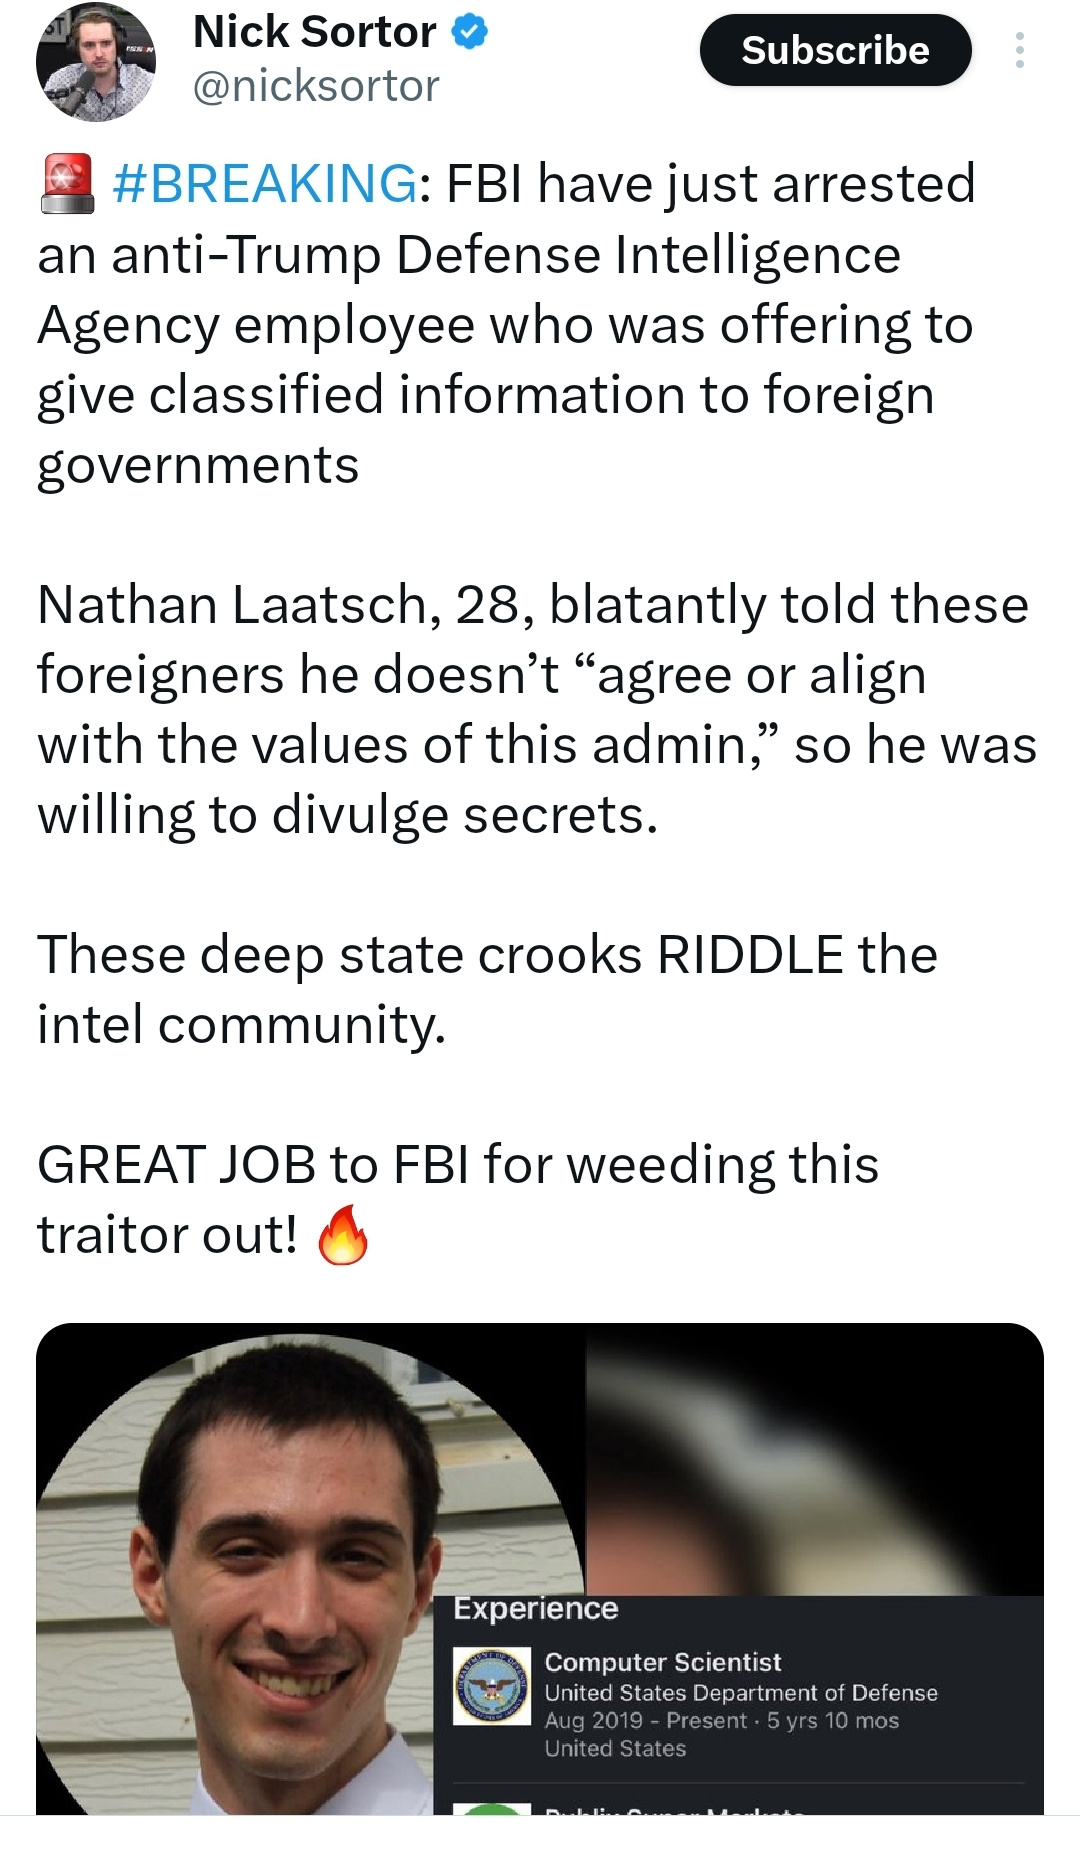Click the 'Experience' heading in the image
Screen dimensions: 1080x1849
[x=536, y=1609]
